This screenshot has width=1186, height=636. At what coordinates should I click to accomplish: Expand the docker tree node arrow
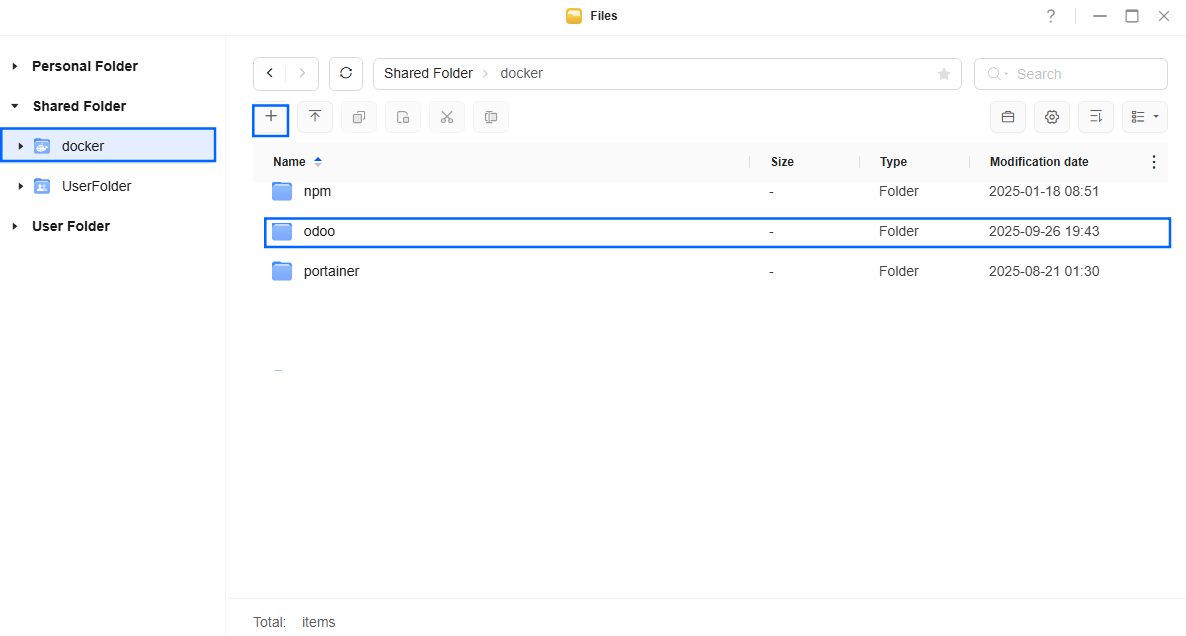[x=20, y=146]
